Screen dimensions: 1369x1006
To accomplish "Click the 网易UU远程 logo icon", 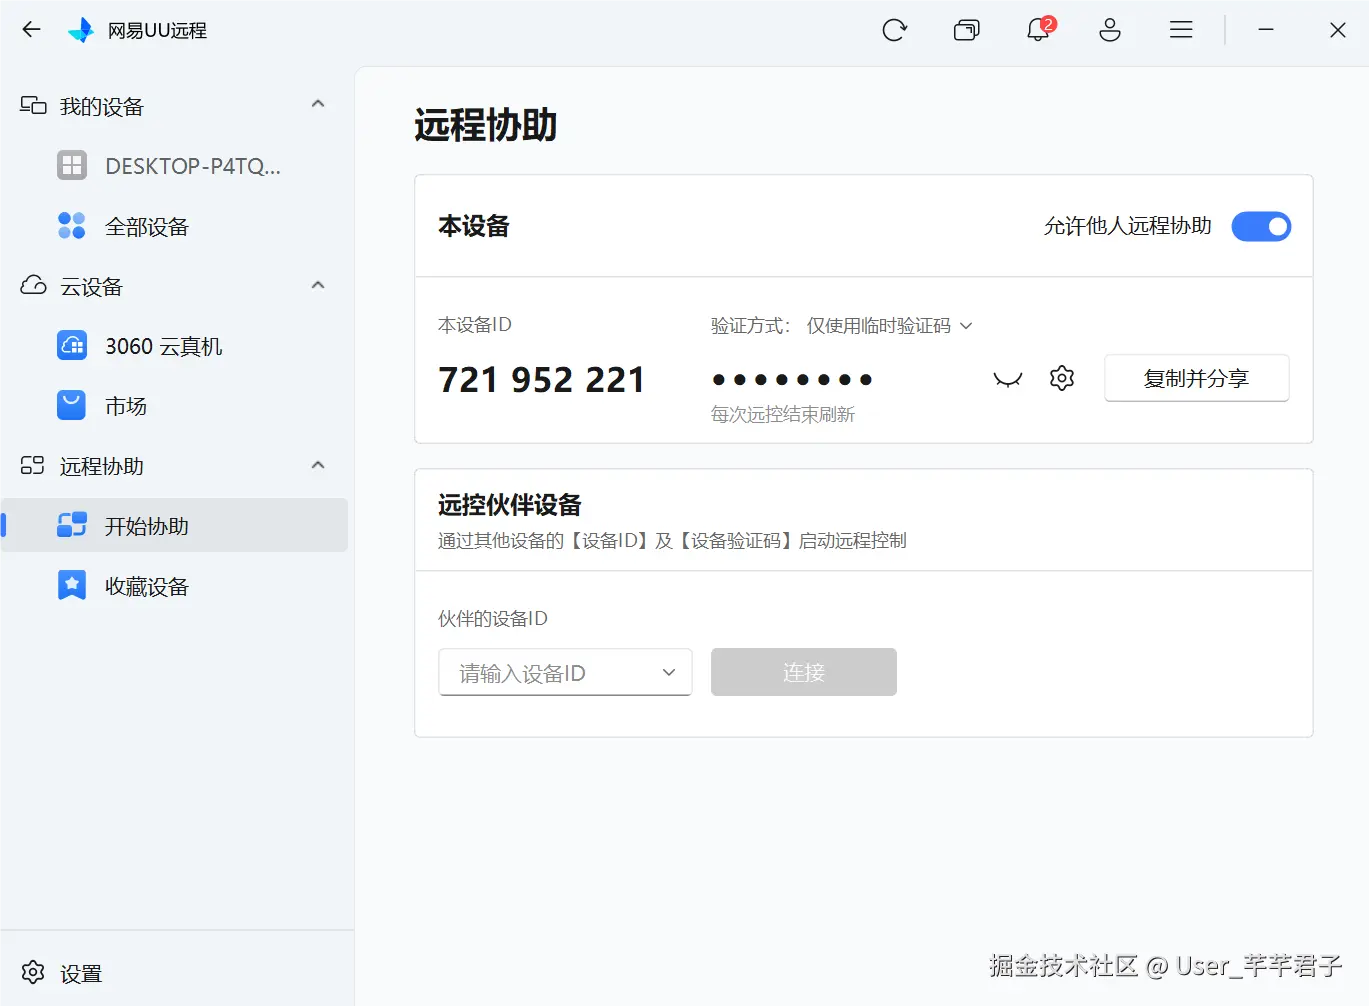I will click(x=80, y=30).
